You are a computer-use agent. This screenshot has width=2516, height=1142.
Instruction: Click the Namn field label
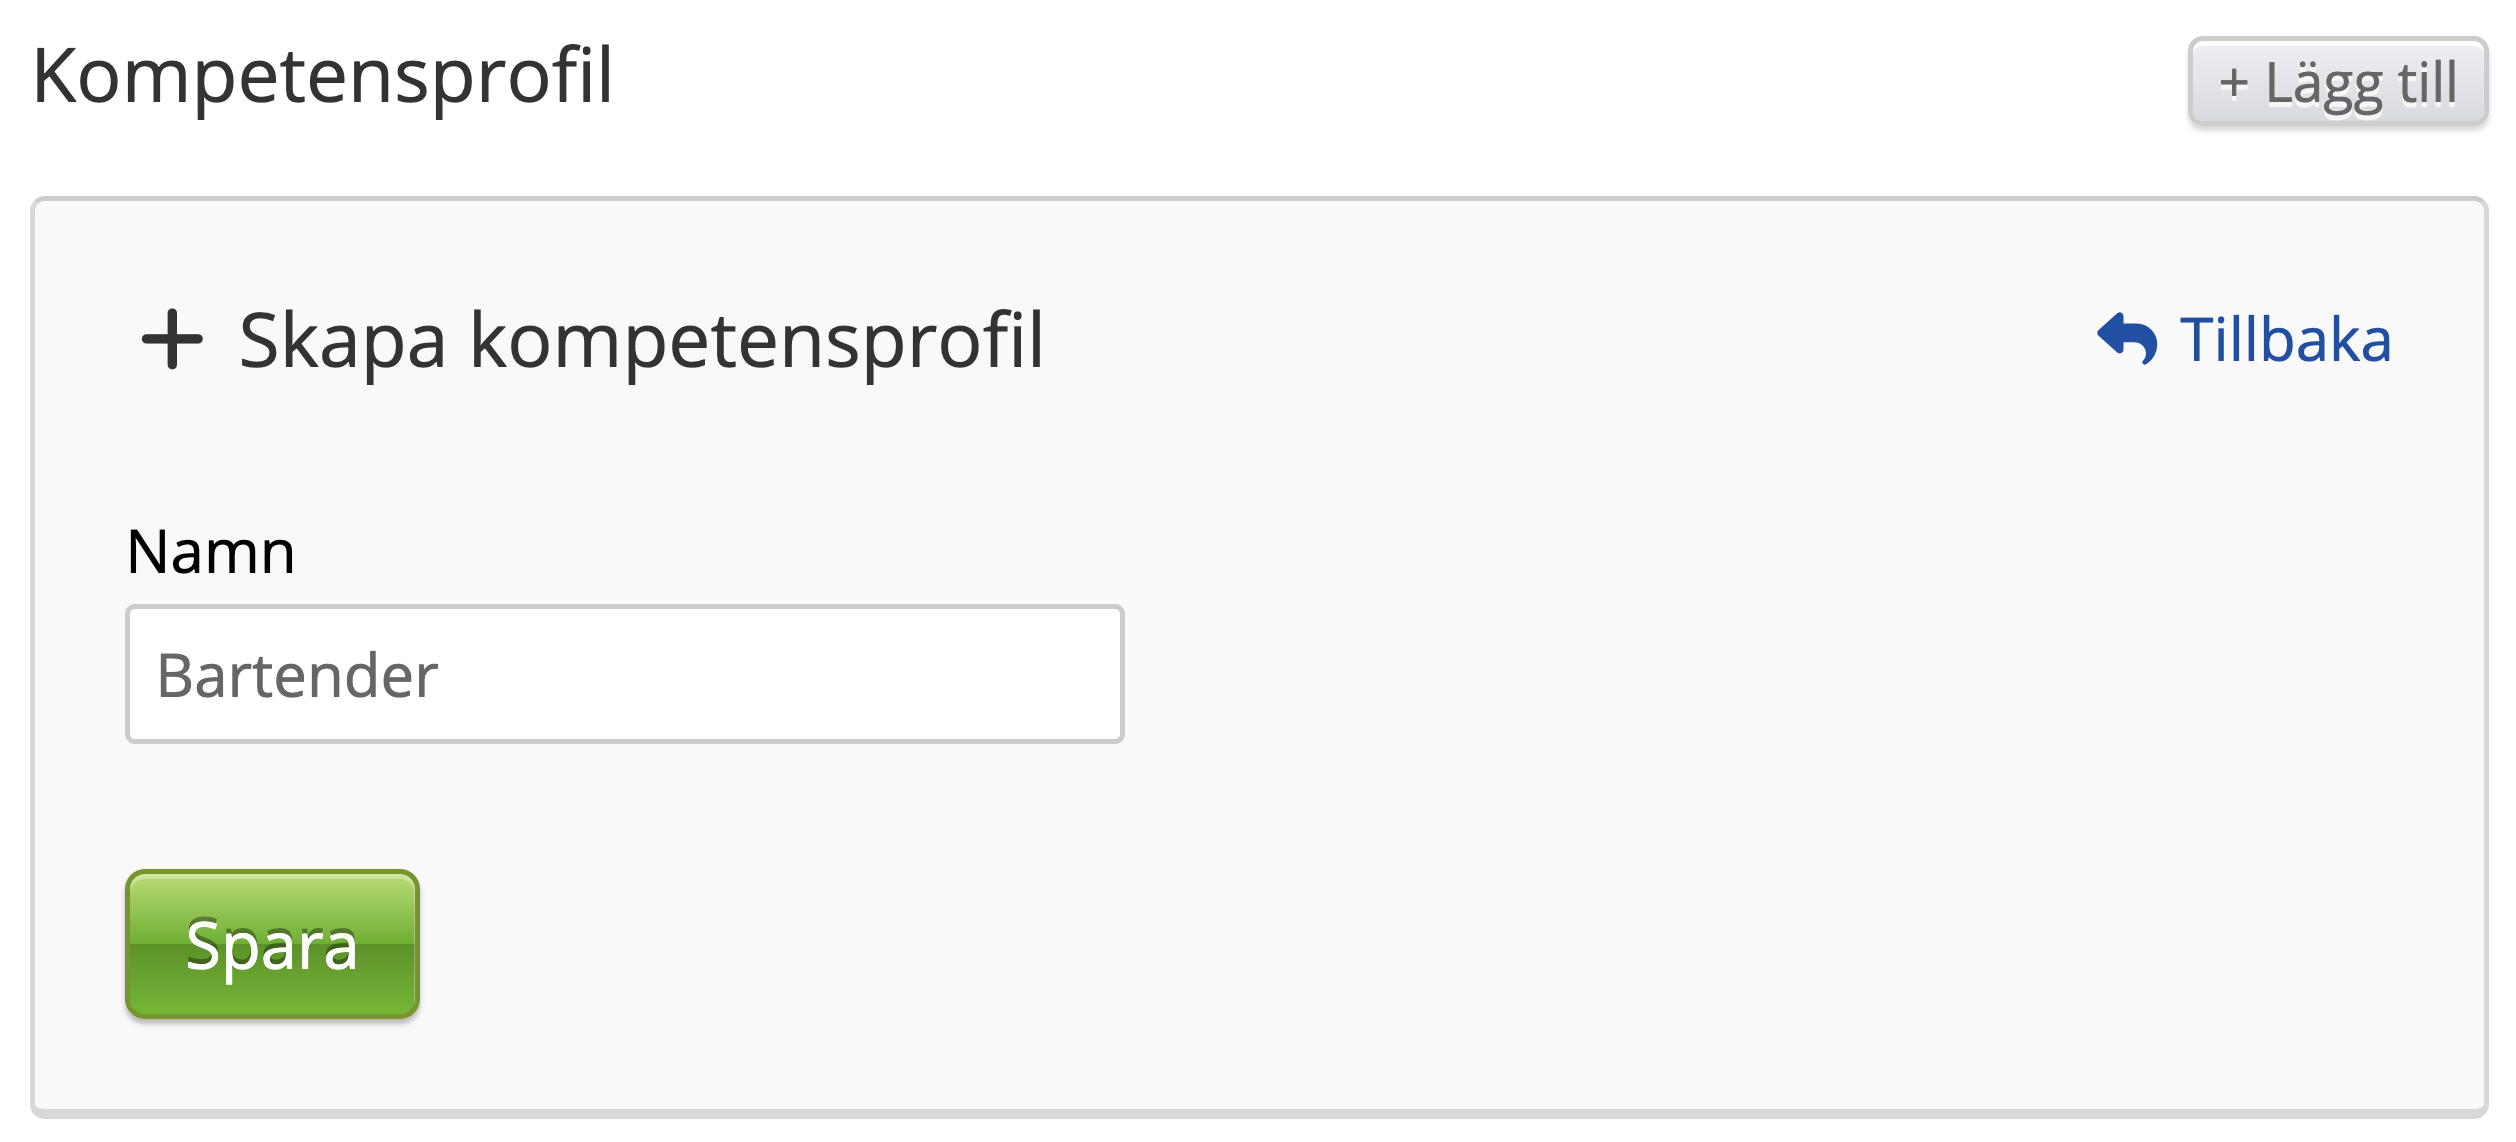[x=211, y=552]
